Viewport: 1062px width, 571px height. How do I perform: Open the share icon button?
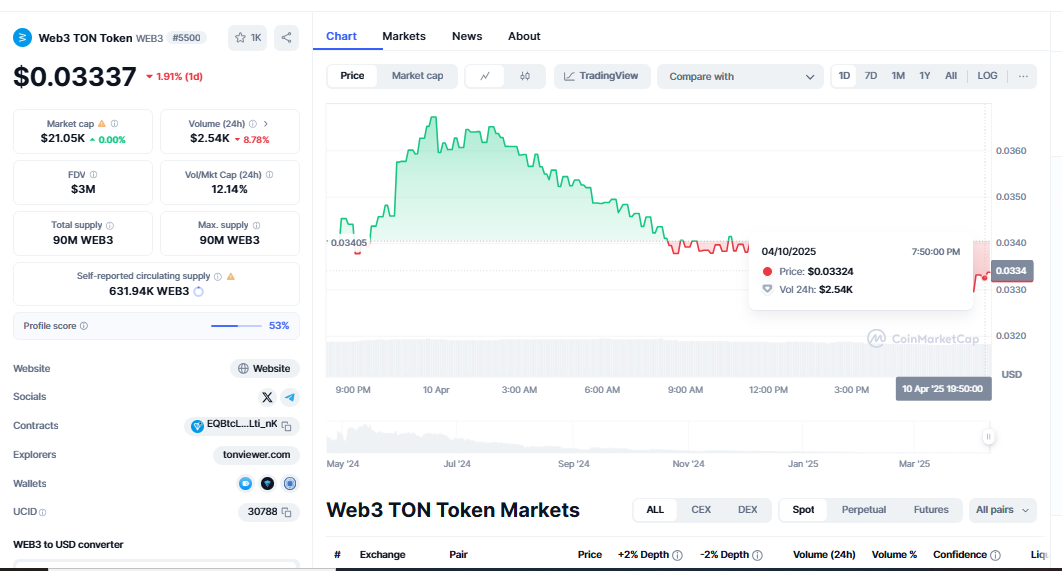[x=286, y=38]
